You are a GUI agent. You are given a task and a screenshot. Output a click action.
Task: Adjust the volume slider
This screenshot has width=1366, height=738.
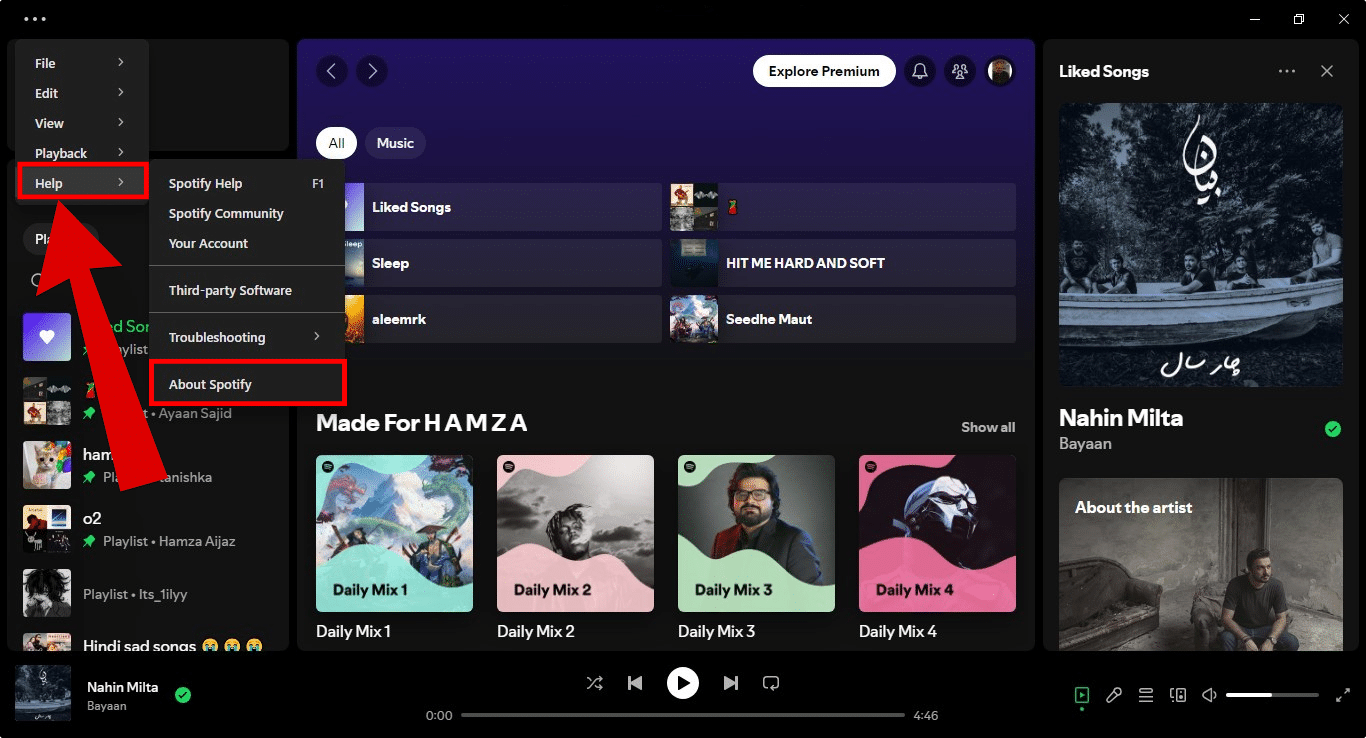tap(1271, 695)
